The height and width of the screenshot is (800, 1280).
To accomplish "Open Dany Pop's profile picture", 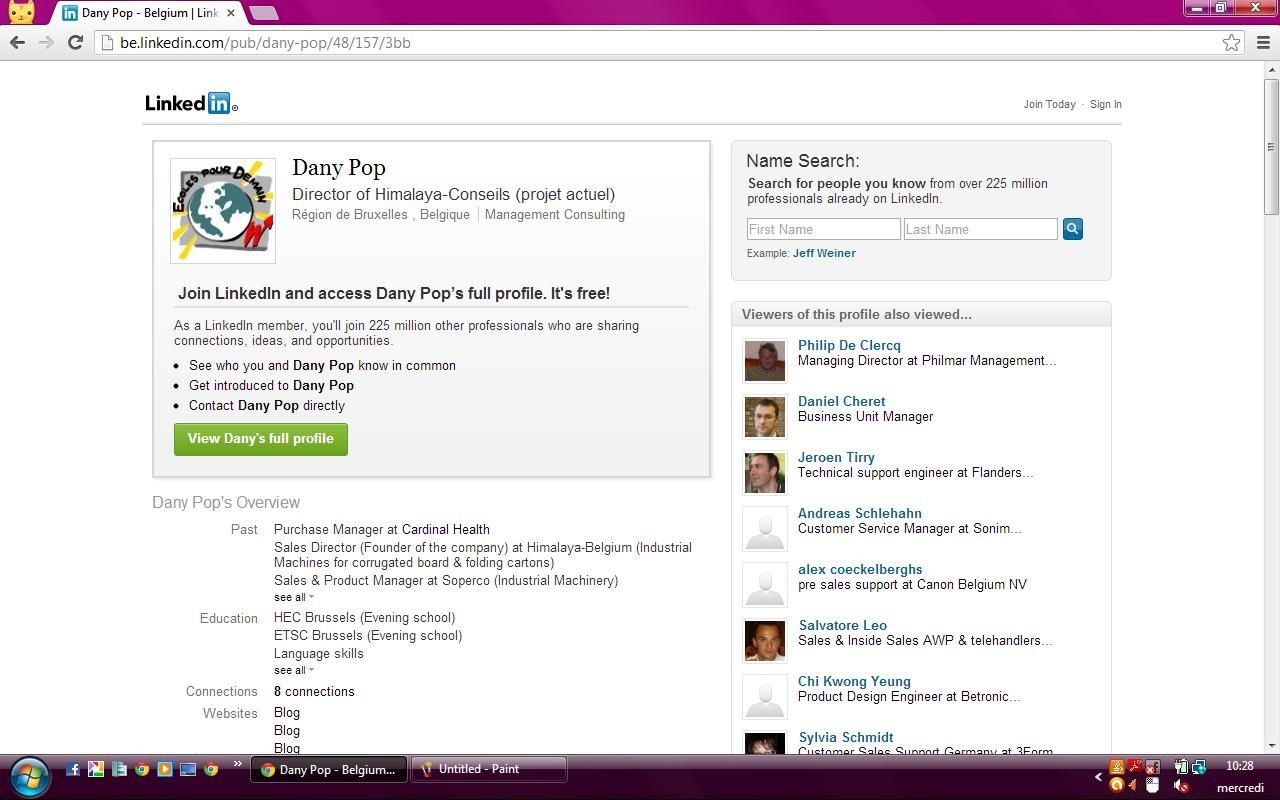I will tap(223, 211).
